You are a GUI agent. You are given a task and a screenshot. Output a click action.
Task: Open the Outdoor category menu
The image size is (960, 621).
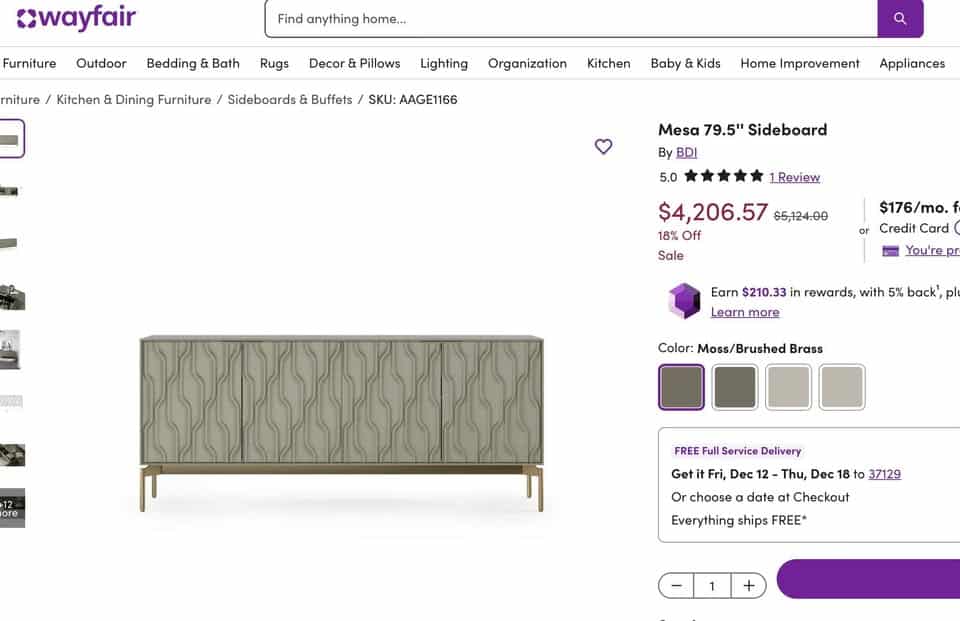tap(101, 63)
